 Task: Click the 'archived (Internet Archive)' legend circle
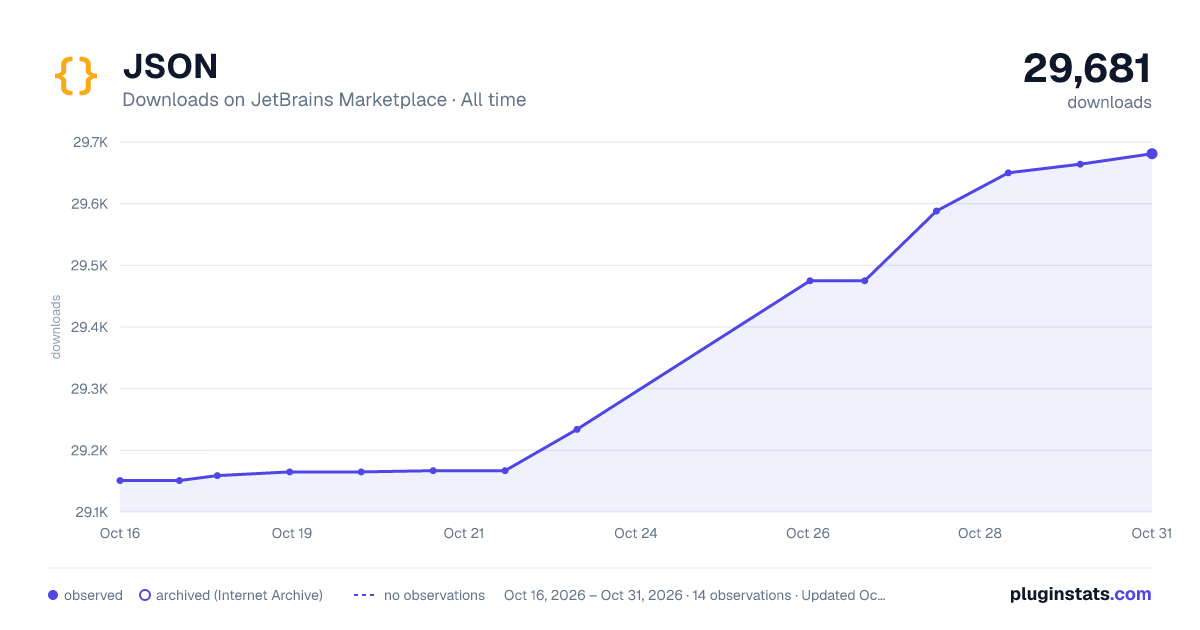(x=145, y=595)
